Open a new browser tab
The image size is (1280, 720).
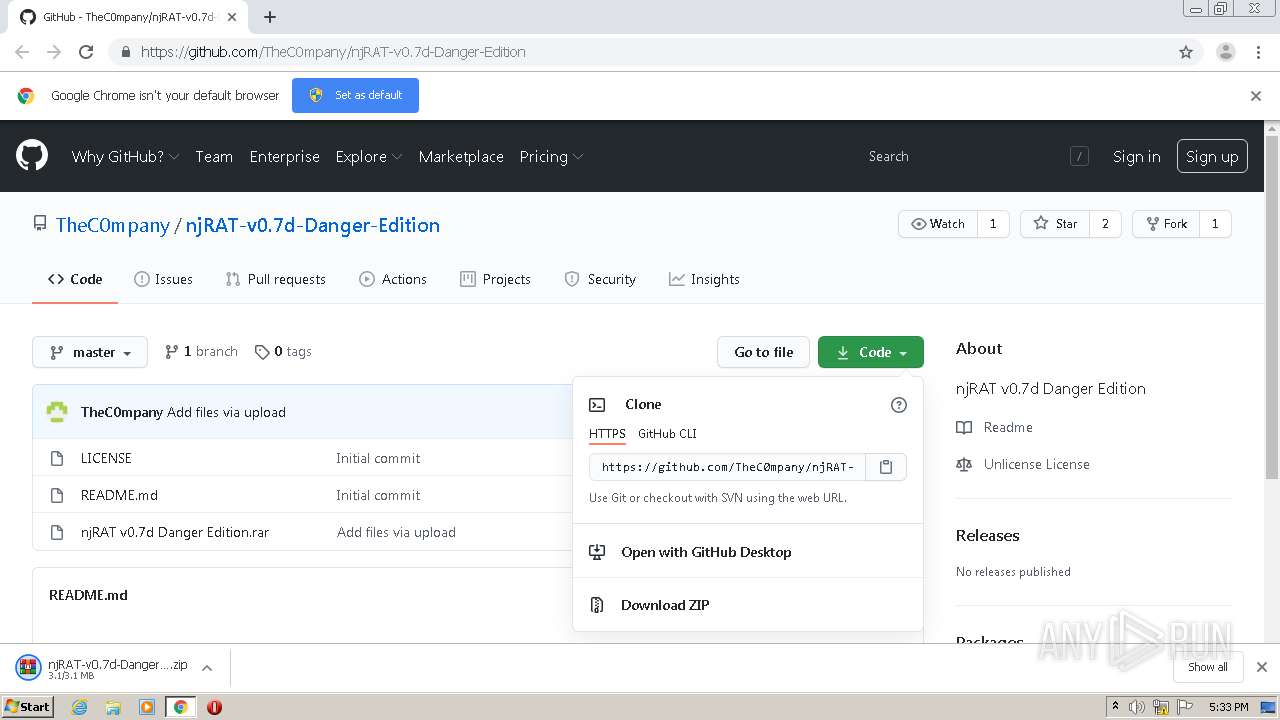(269, 17)
